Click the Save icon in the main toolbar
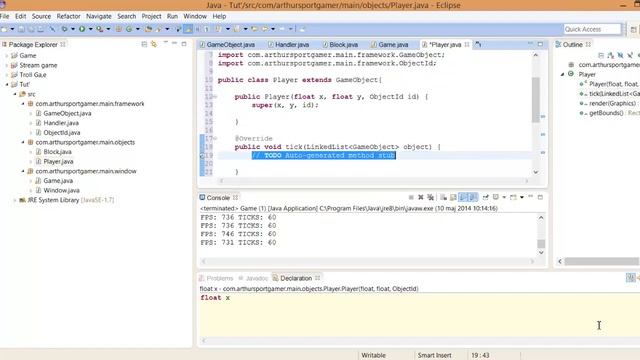Screen dimensions: 640x360 (21, 29)
